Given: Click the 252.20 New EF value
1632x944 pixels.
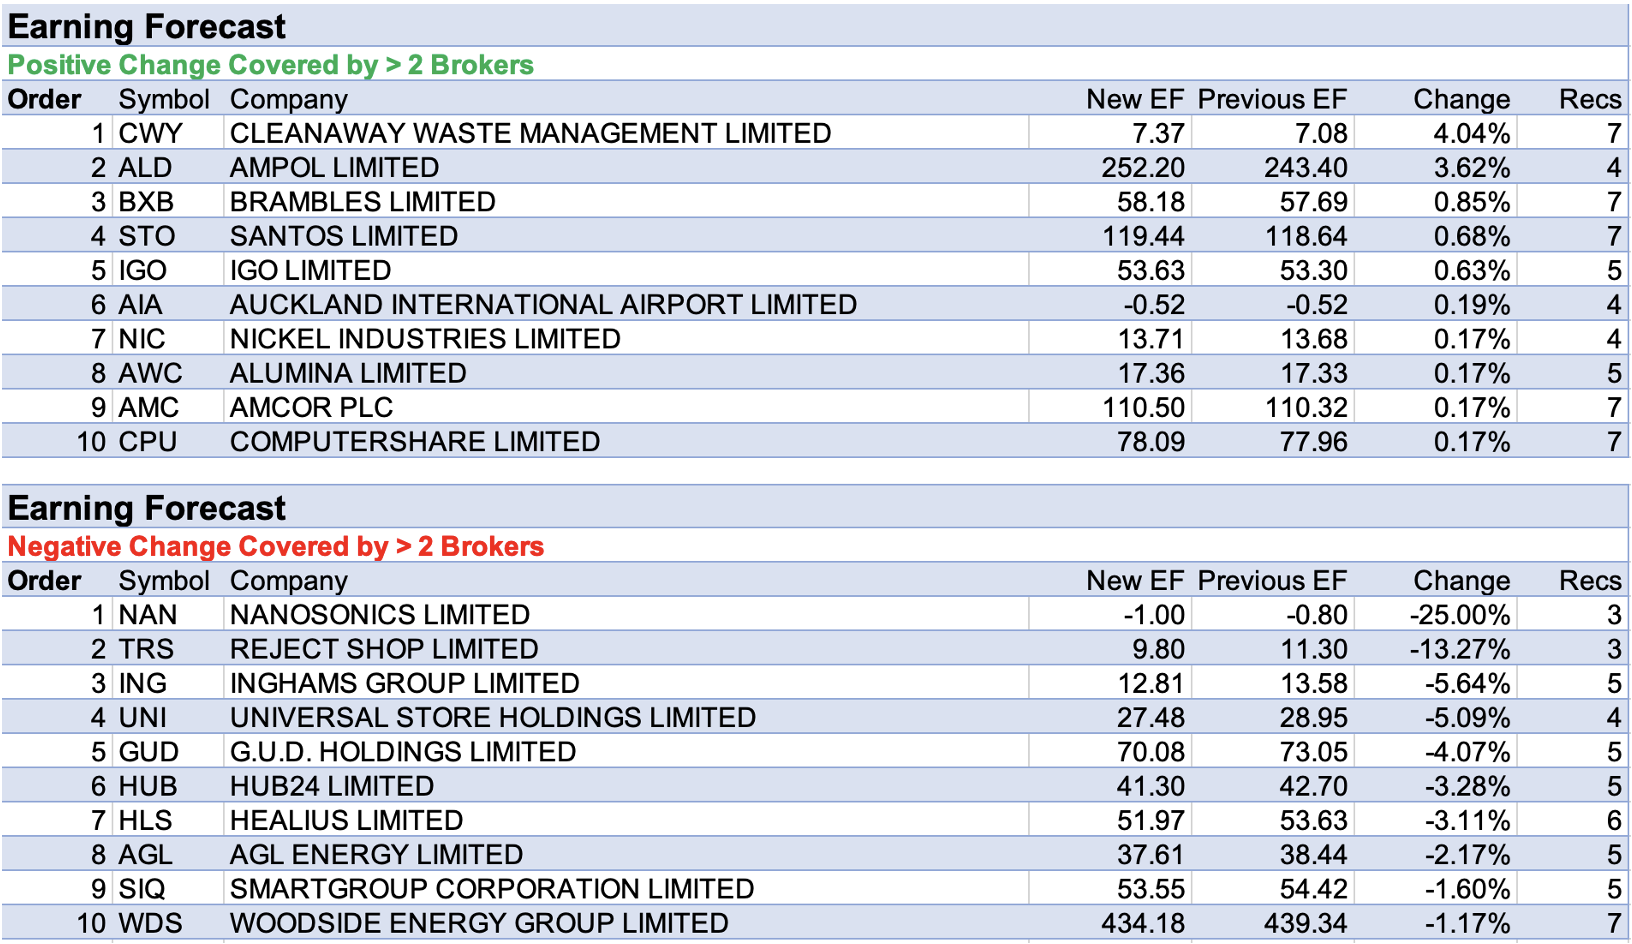Looking at the screenshot, I should [1143, 167].
